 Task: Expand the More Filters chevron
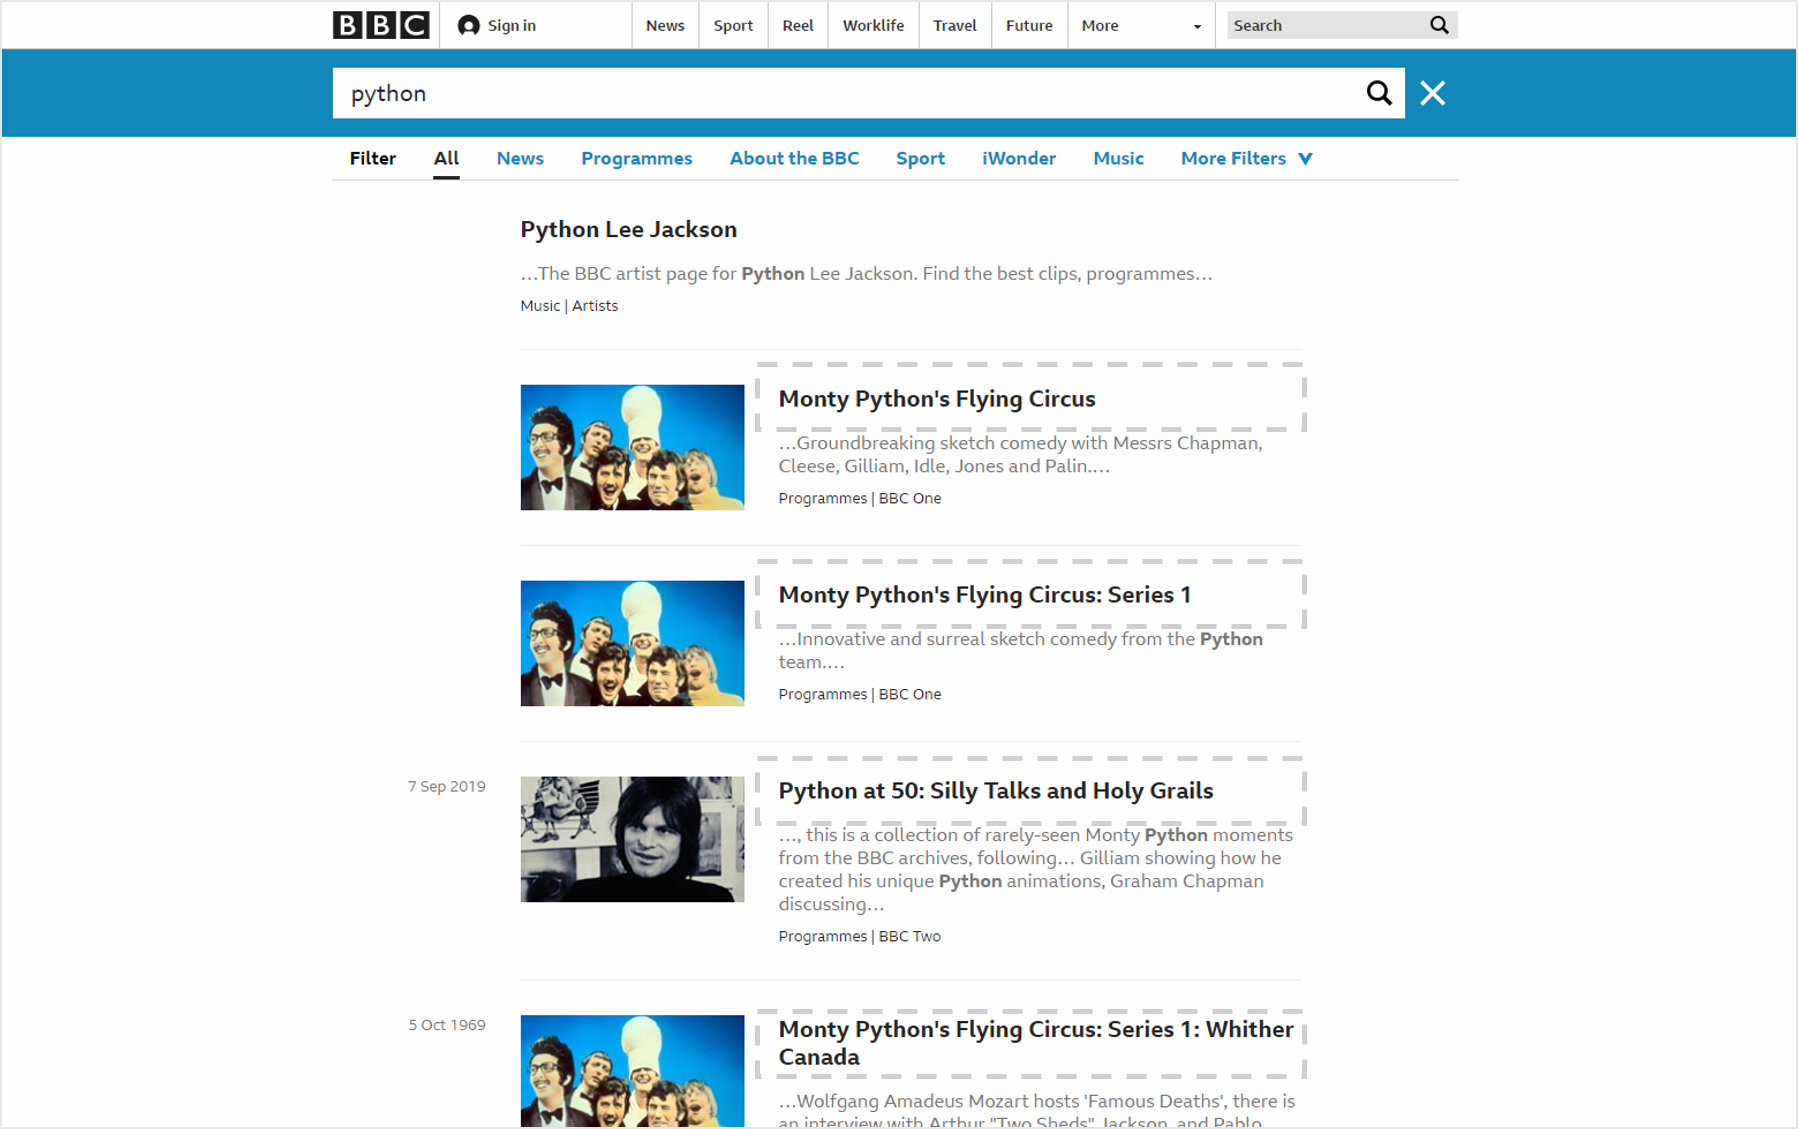[1305, 159]
